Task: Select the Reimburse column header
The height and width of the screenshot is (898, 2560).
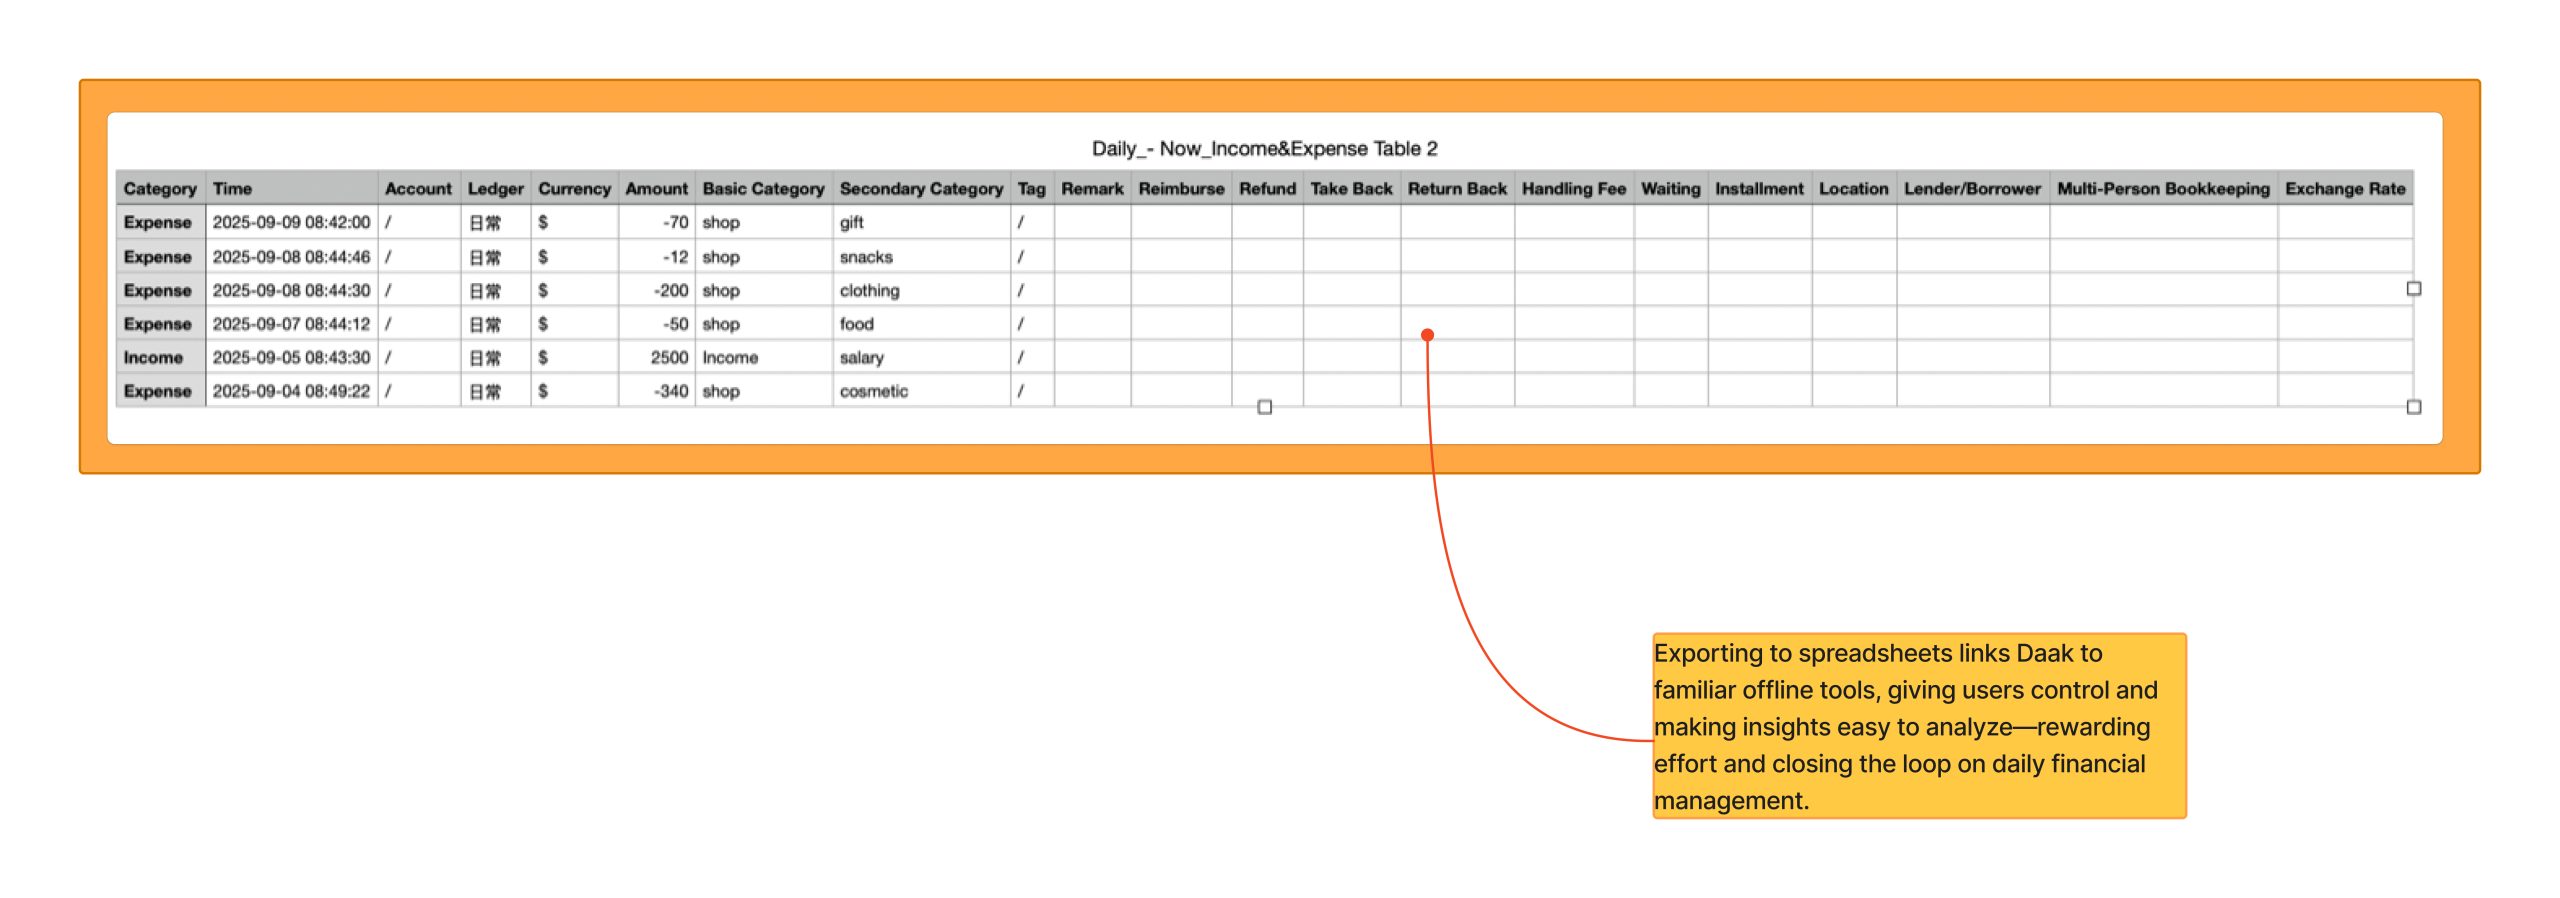Action: point(1181,188)
